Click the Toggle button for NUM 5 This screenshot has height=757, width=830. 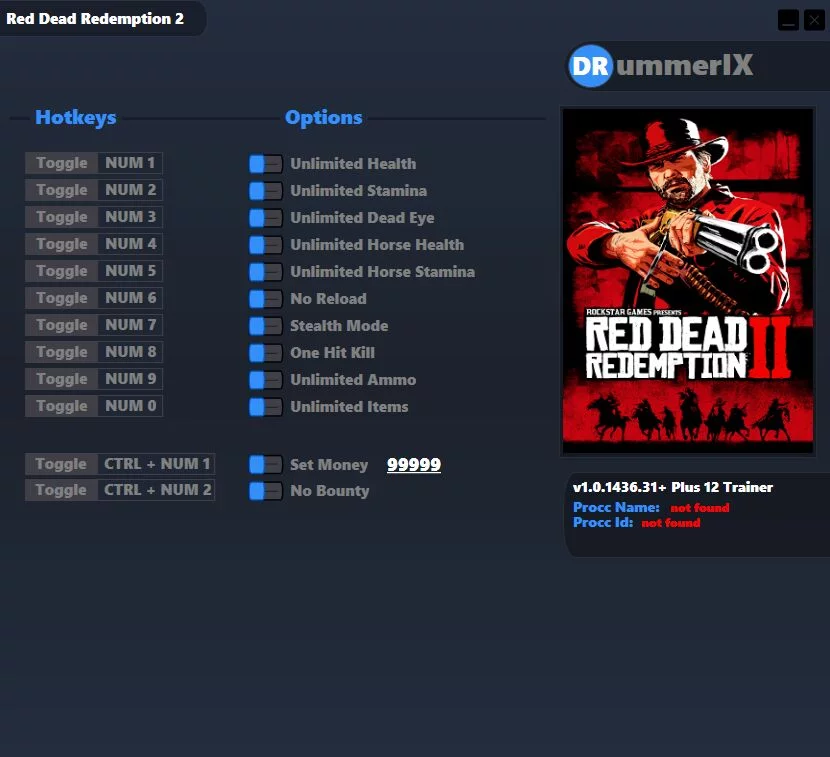(x=61, y=271)
